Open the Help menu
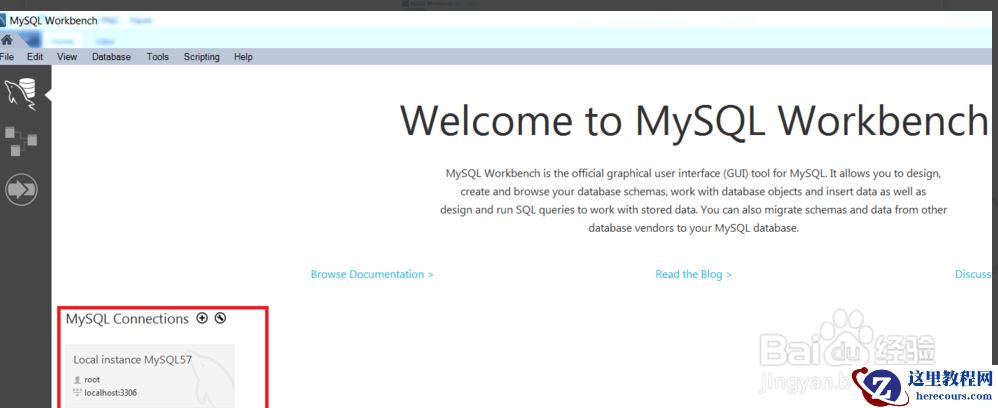This screenshot has width=998, height=408. tap(243, 57)
